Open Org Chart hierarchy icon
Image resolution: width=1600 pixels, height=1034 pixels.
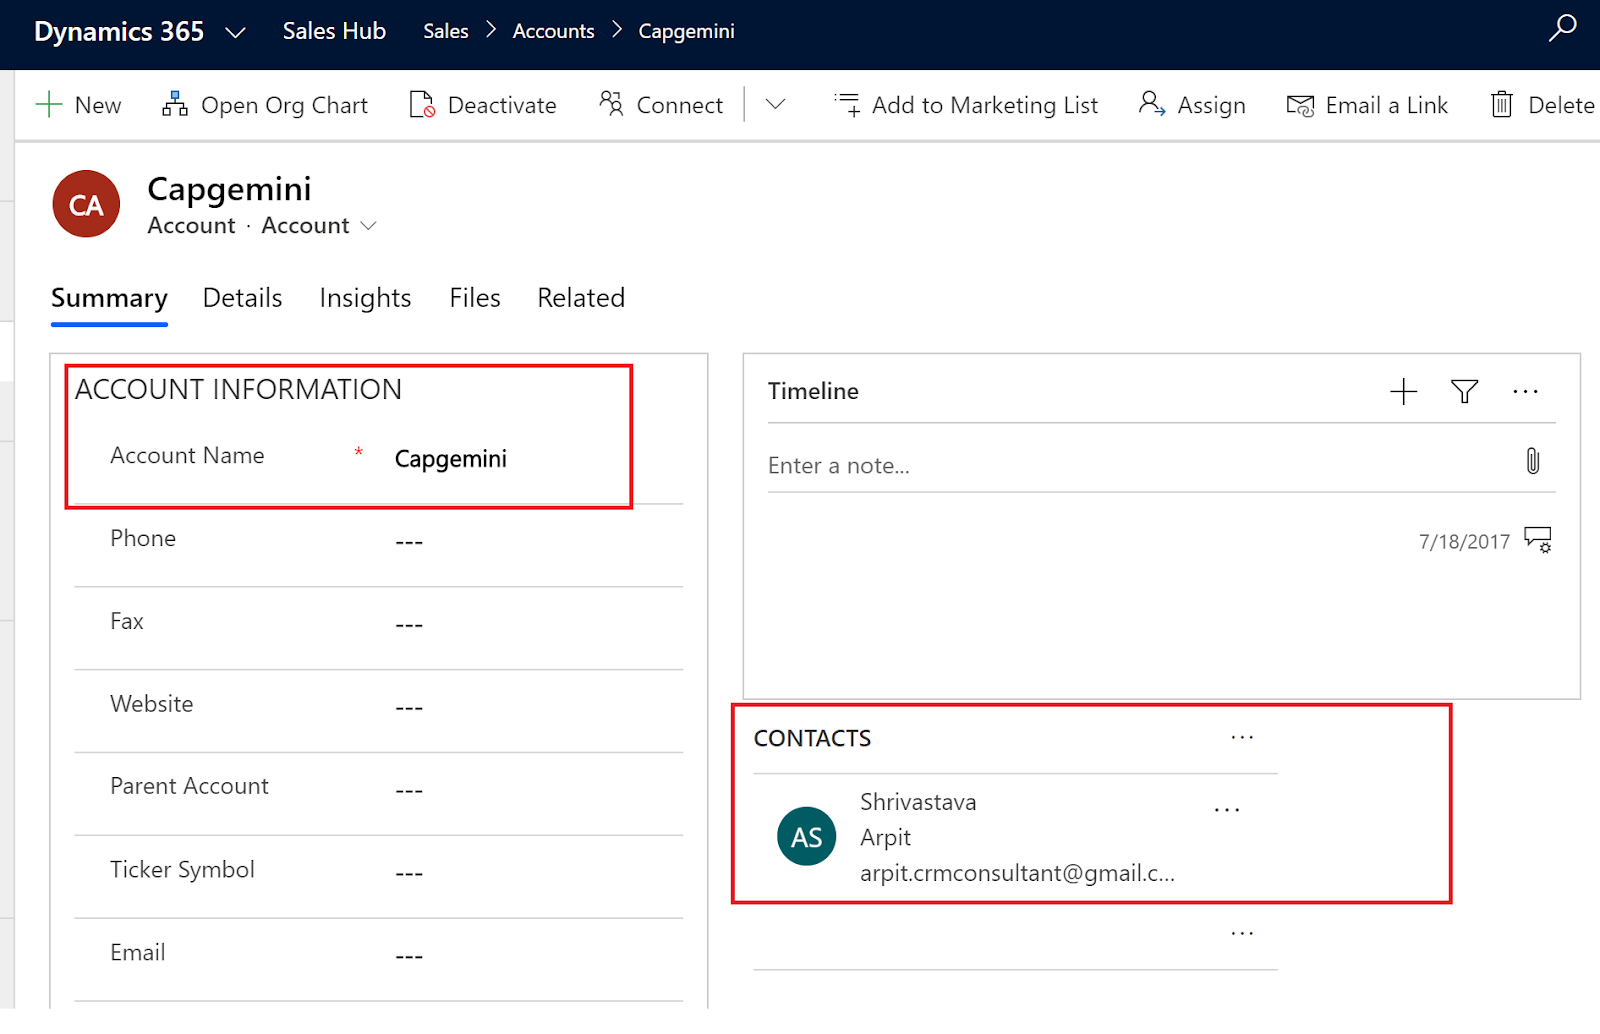point(175,104)
